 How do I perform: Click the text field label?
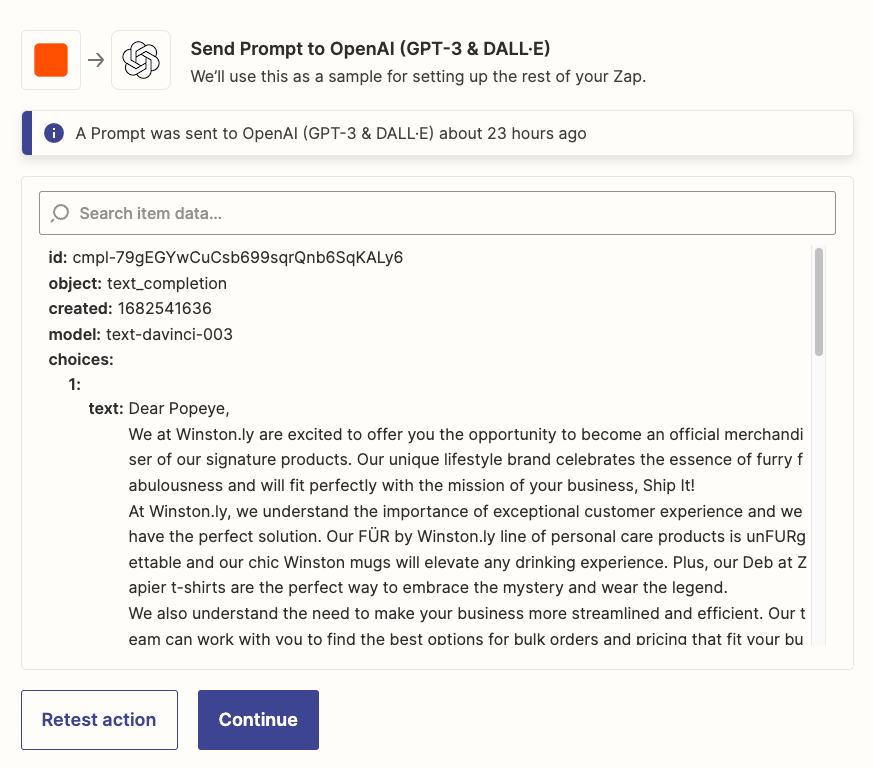[106, 409]
